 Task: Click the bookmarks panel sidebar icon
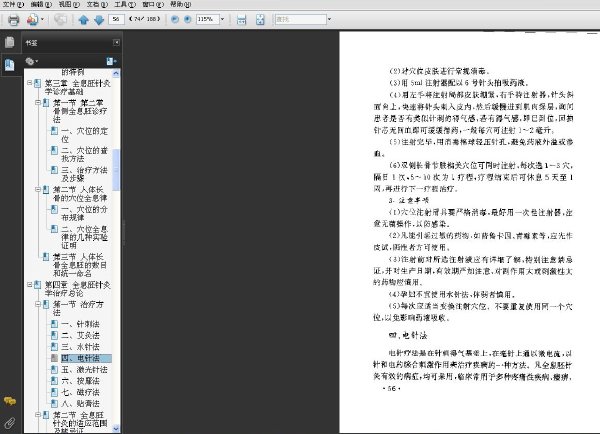[x=10, y=65]
